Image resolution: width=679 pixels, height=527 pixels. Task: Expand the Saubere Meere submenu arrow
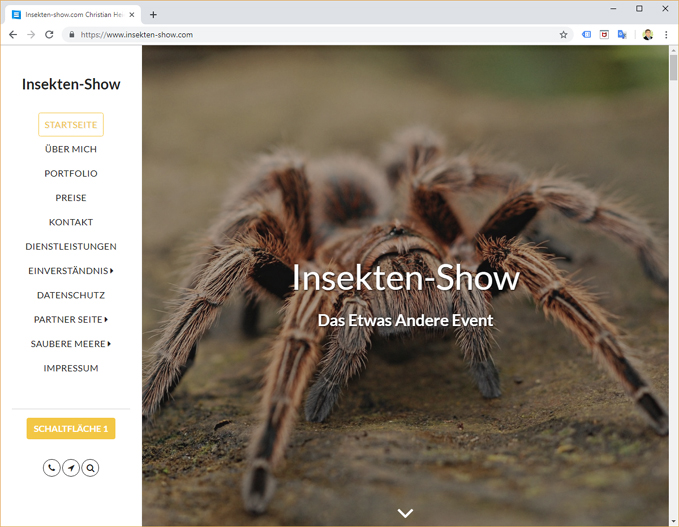[x=109, y=343]
